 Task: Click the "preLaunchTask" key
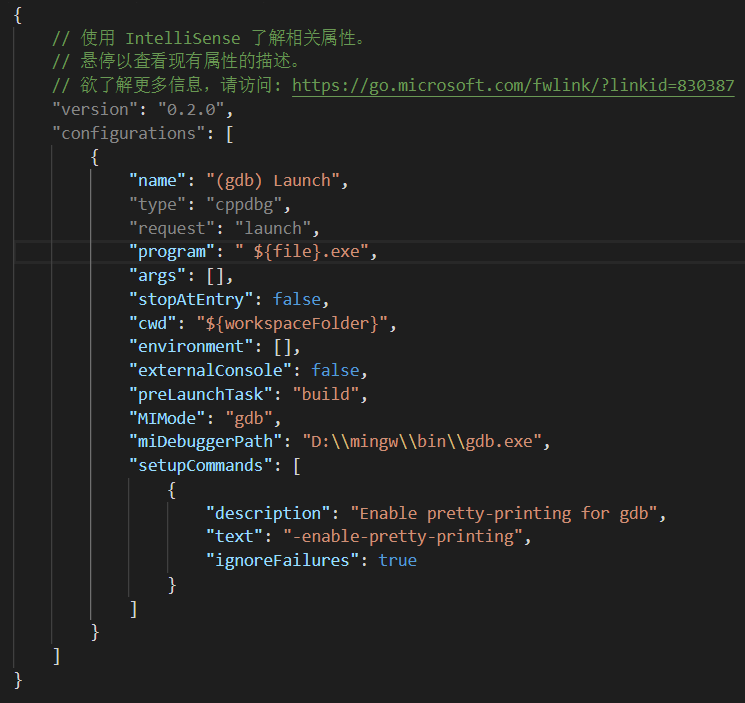[x=201, y=394]
